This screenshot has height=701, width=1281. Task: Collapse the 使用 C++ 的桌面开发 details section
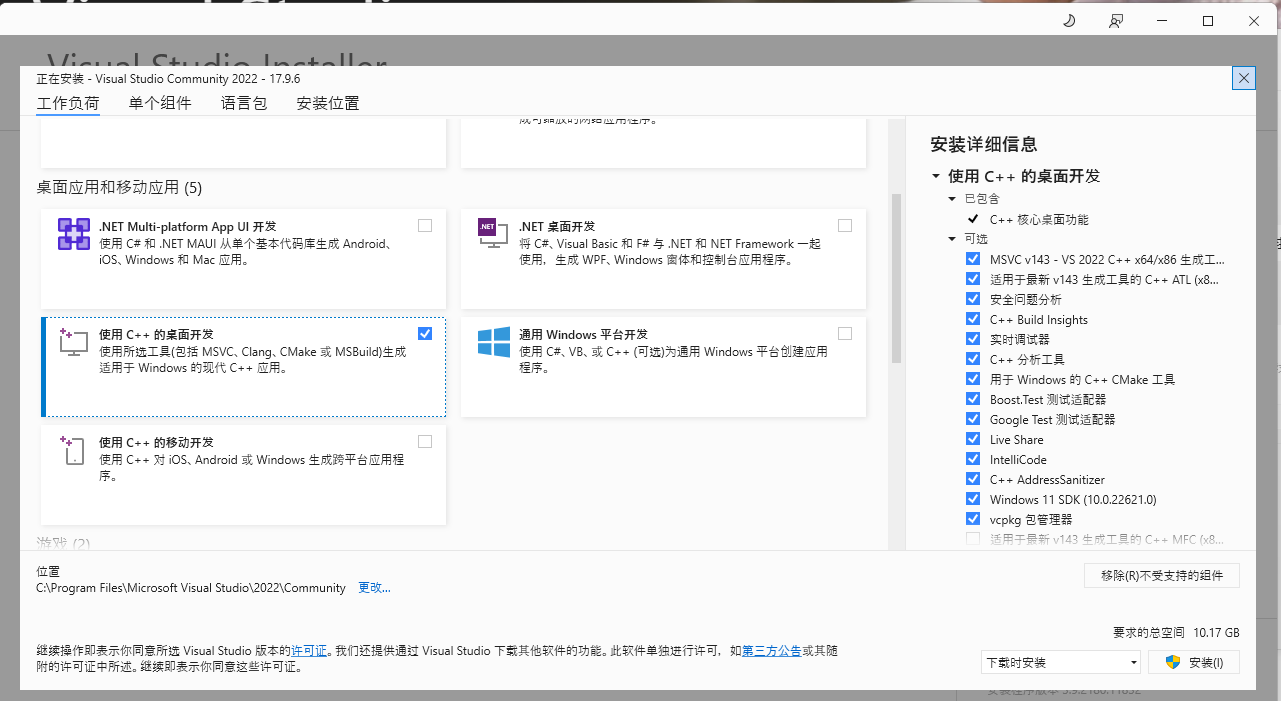tap(936, 176)
